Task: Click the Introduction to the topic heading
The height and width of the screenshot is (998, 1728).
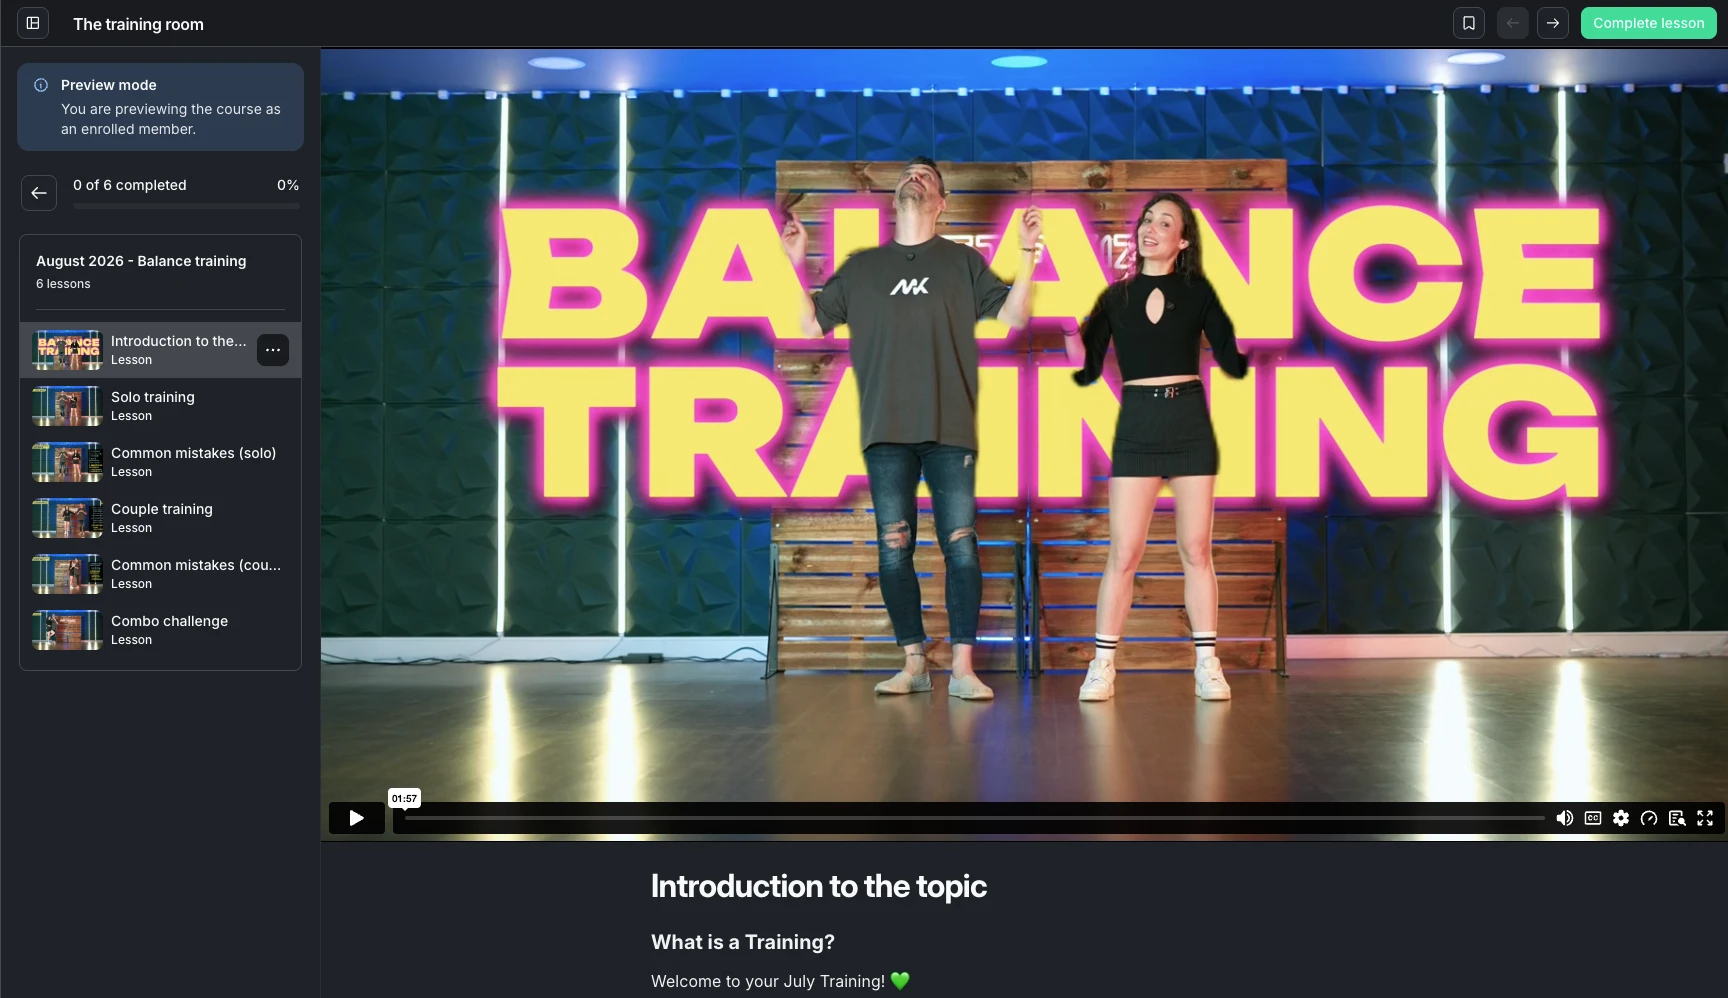Action: coord(819,886)
